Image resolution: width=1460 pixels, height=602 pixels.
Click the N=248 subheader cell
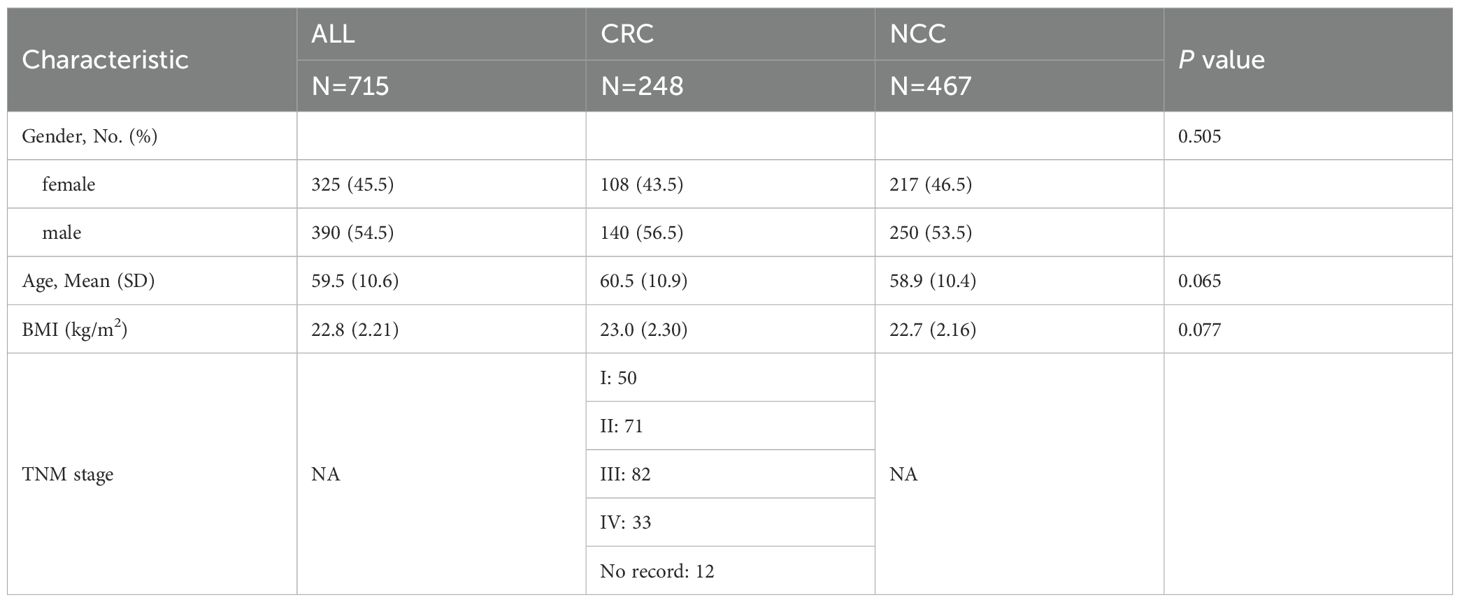pos(642,86)
